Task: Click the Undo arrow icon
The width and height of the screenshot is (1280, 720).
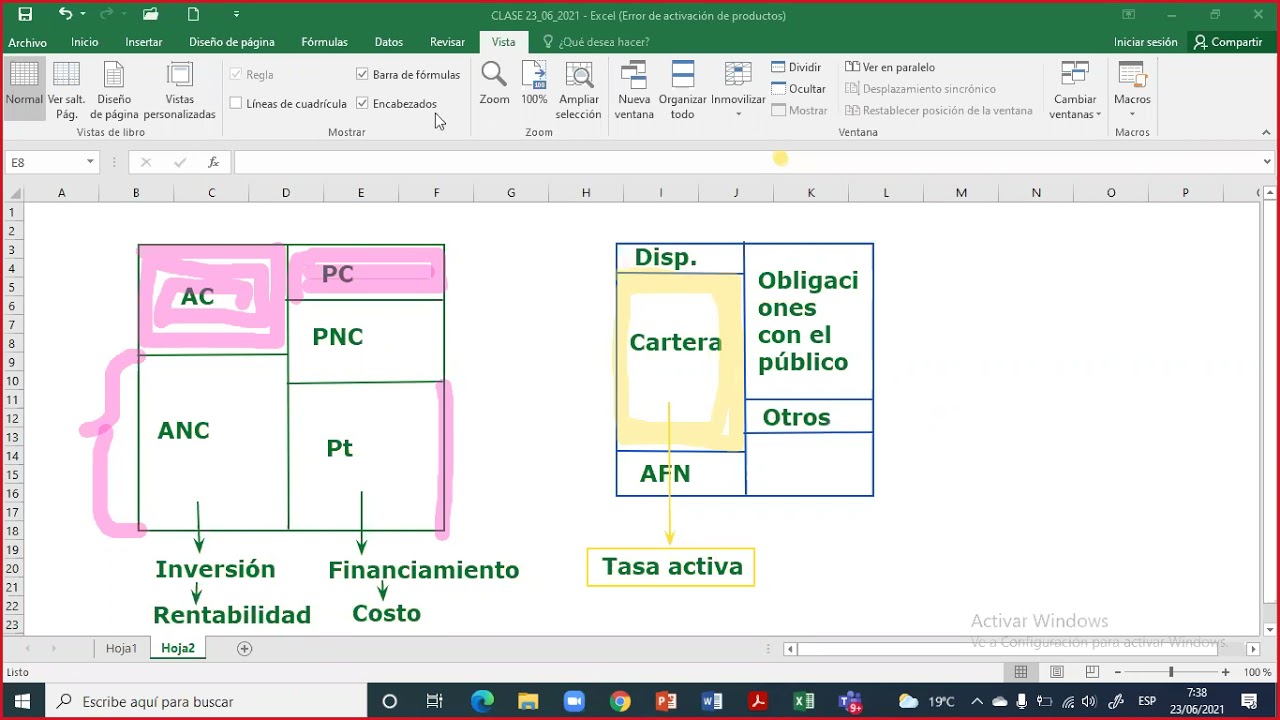Action: pos(65,14)
